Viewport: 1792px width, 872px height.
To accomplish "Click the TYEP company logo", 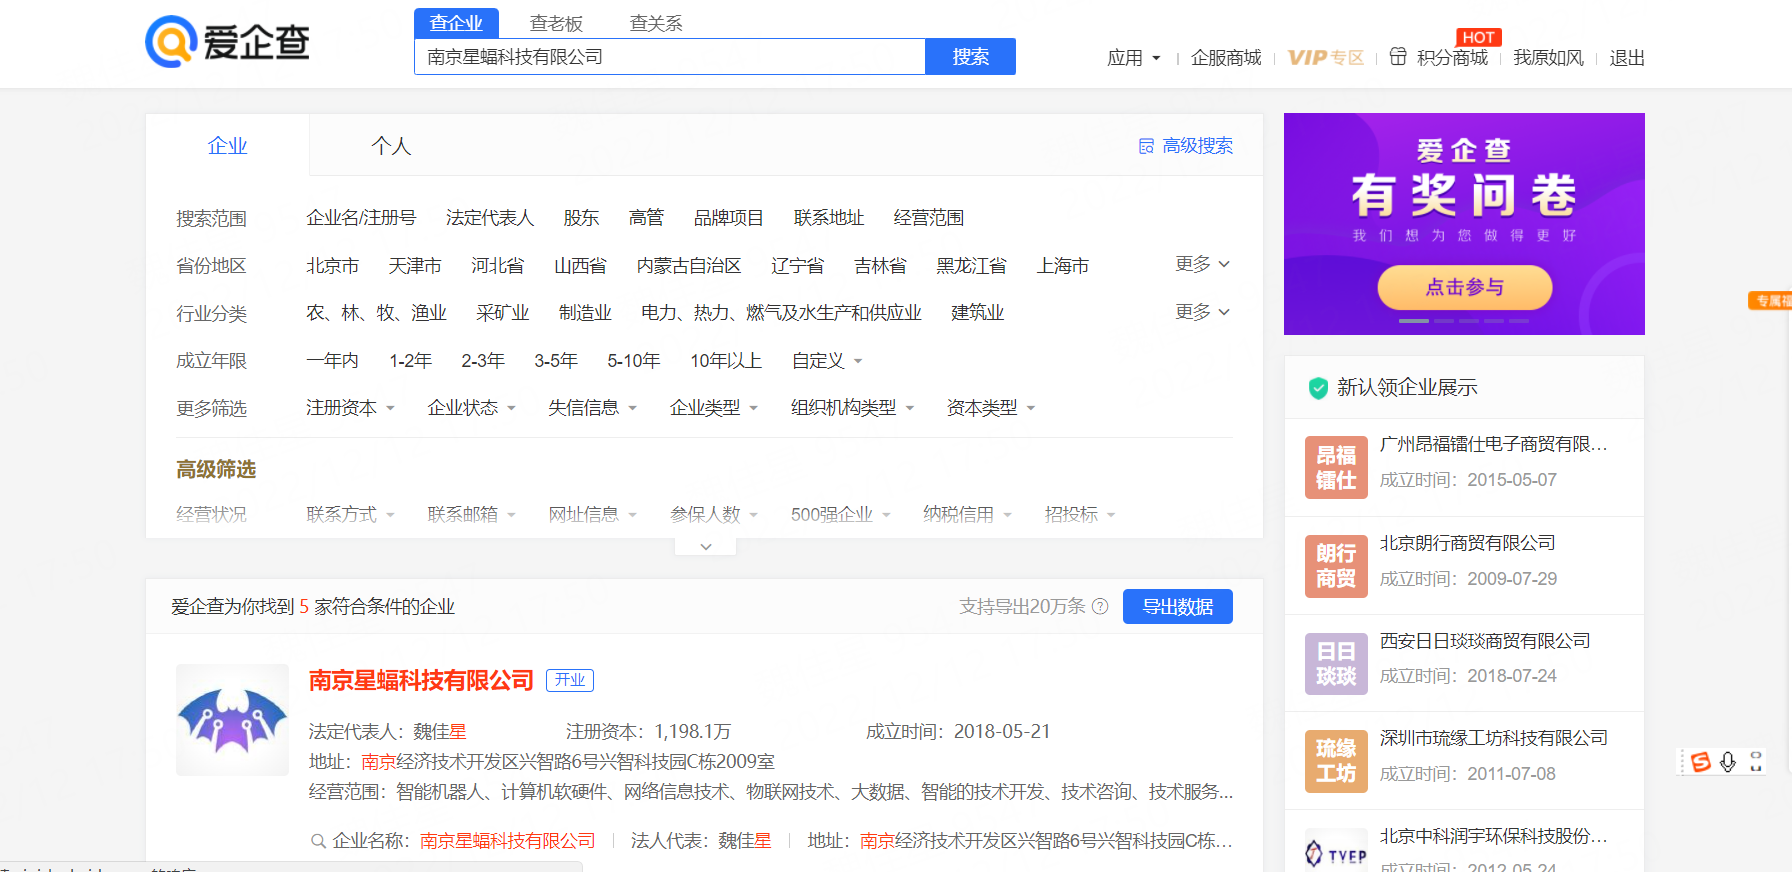I will [x=1336, y=850].
